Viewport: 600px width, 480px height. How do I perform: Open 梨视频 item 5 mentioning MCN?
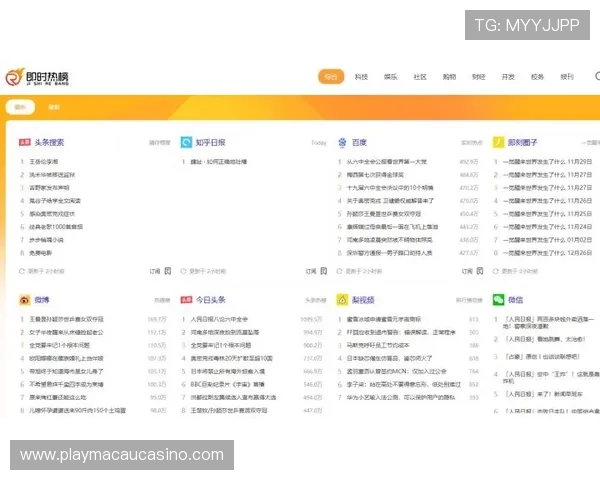pyautogui.click(x=396, y=371)
